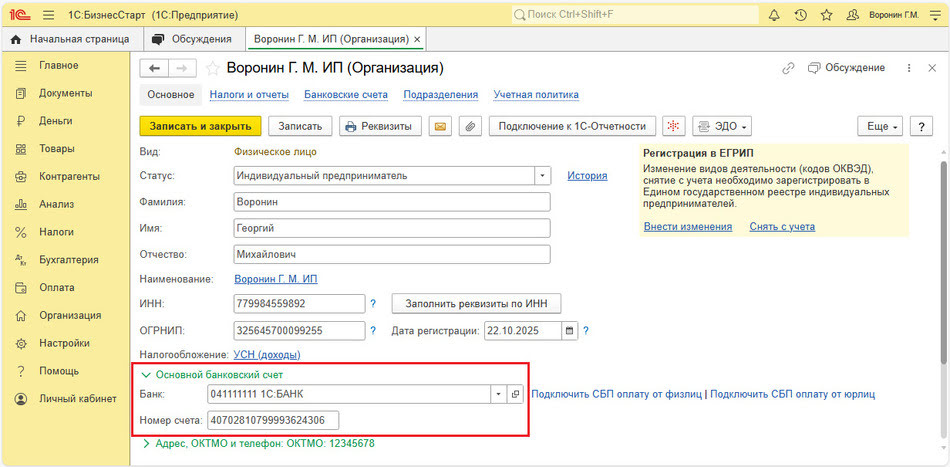The width and height of the screenshot is (950, 467).
Task: Click Подключение к 1С-Отчетности
Action: click(572, 127)
